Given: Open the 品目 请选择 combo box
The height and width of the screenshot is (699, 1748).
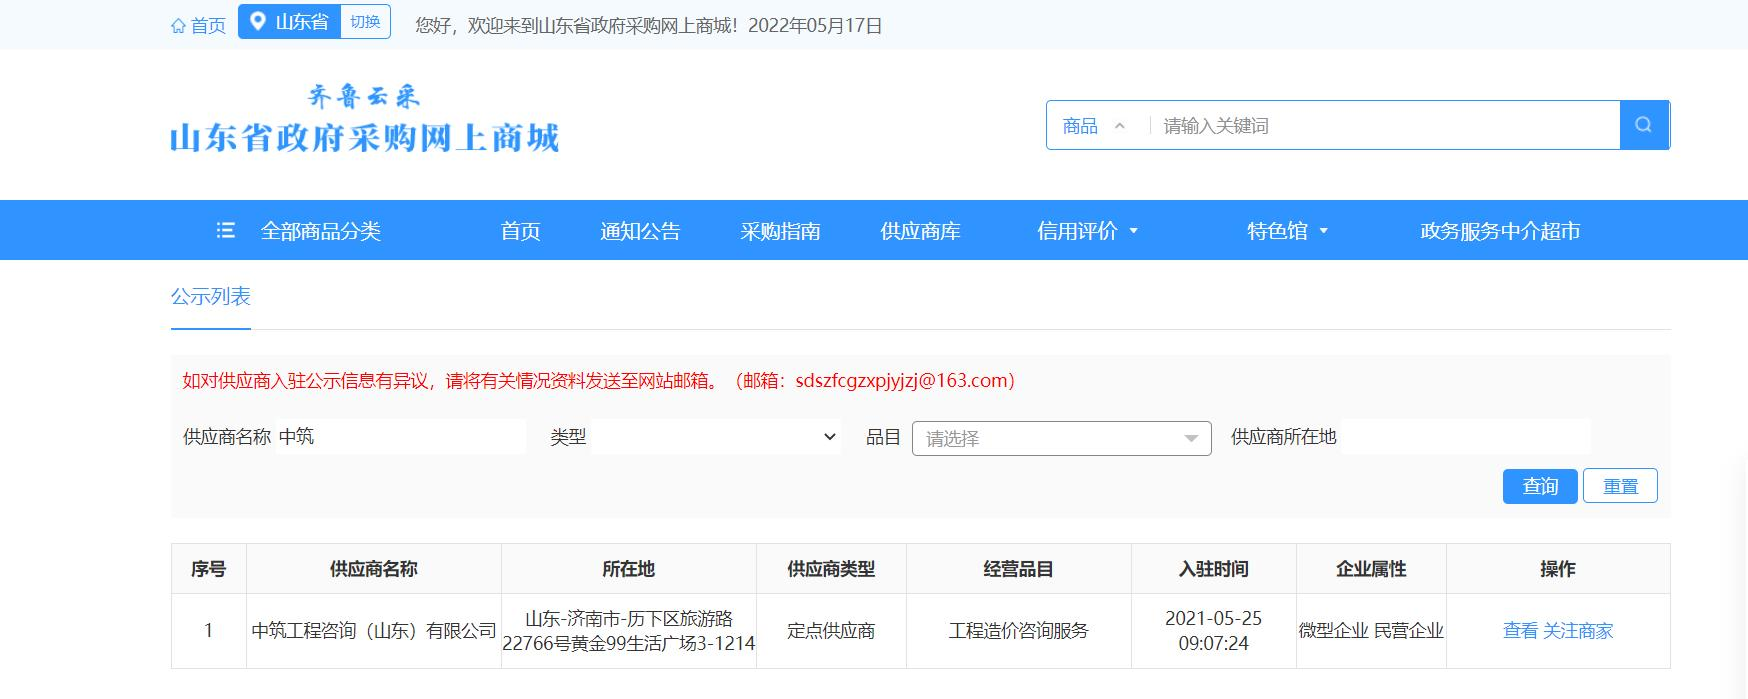Looking at the screenshot, I should click(x=1061, y=438).
